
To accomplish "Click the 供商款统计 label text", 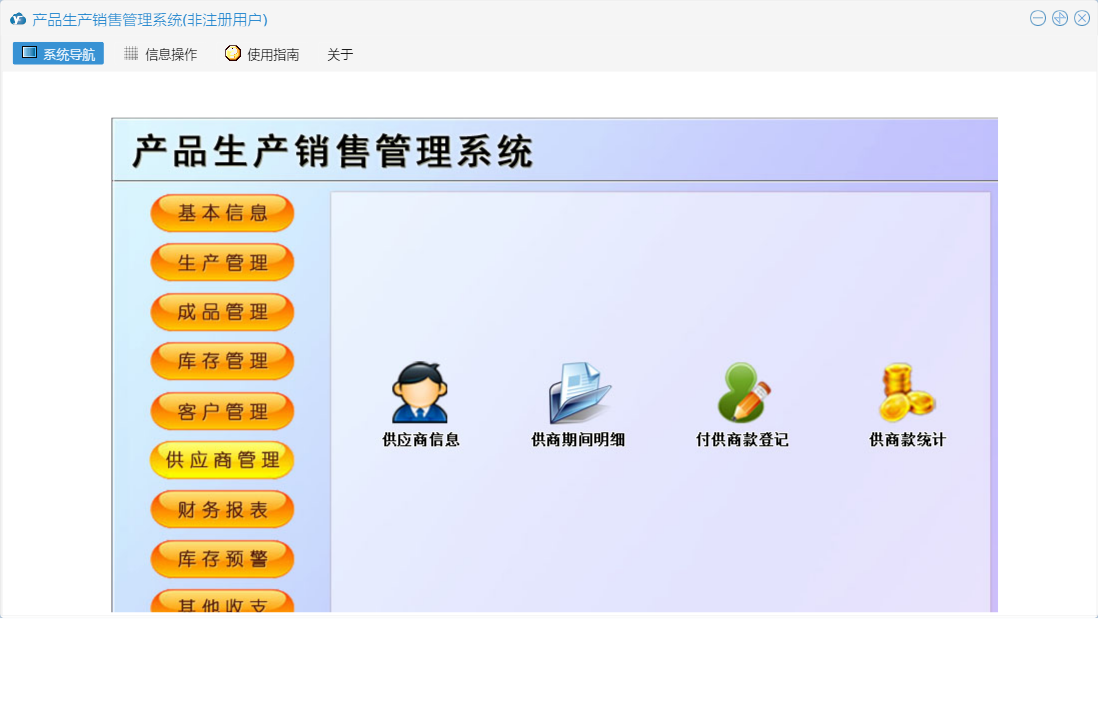I will click(908, 440).
